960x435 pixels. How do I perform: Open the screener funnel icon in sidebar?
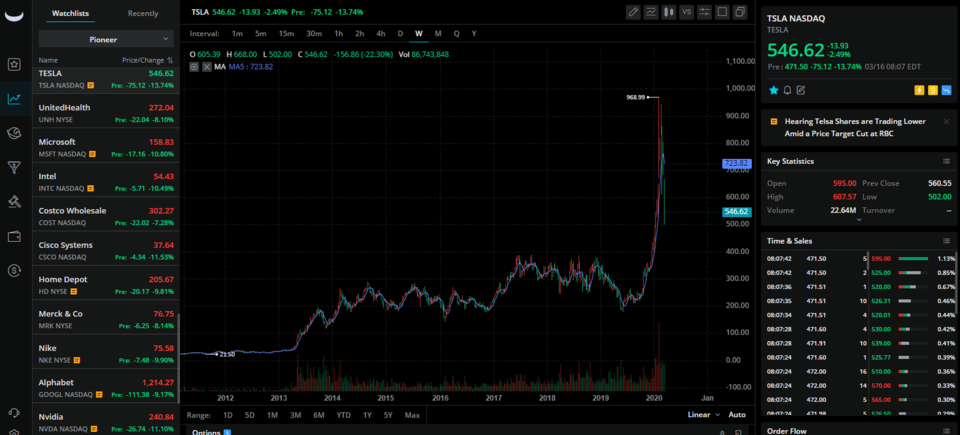tap(15, 167)
